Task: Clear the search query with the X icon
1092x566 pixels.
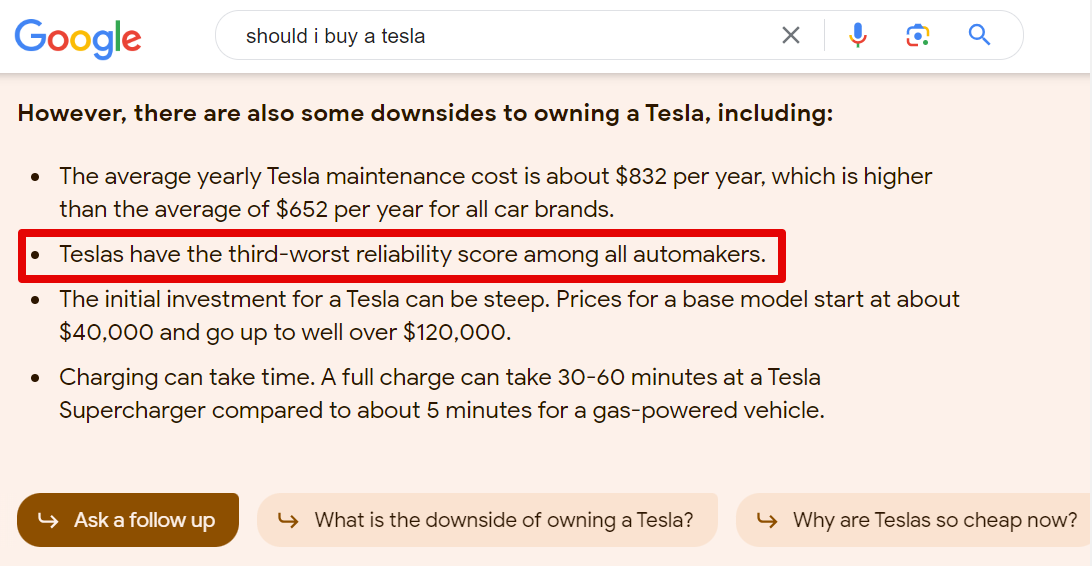Action: [790, 36]
